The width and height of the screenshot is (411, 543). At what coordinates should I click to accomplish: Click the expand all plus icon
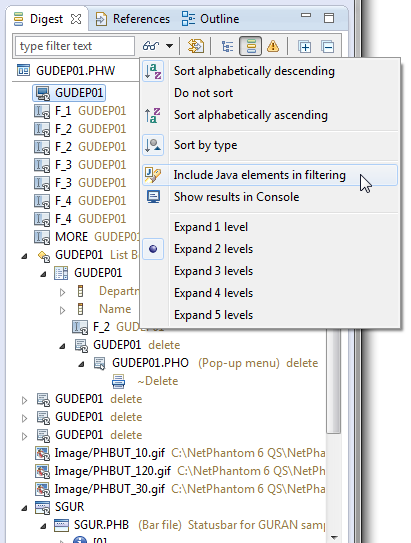(x=305, y=46)
